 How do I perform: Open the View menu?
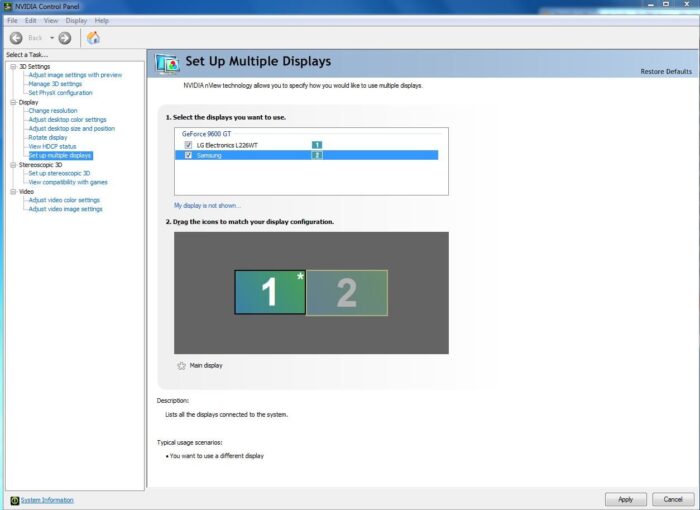coord(51,21)
